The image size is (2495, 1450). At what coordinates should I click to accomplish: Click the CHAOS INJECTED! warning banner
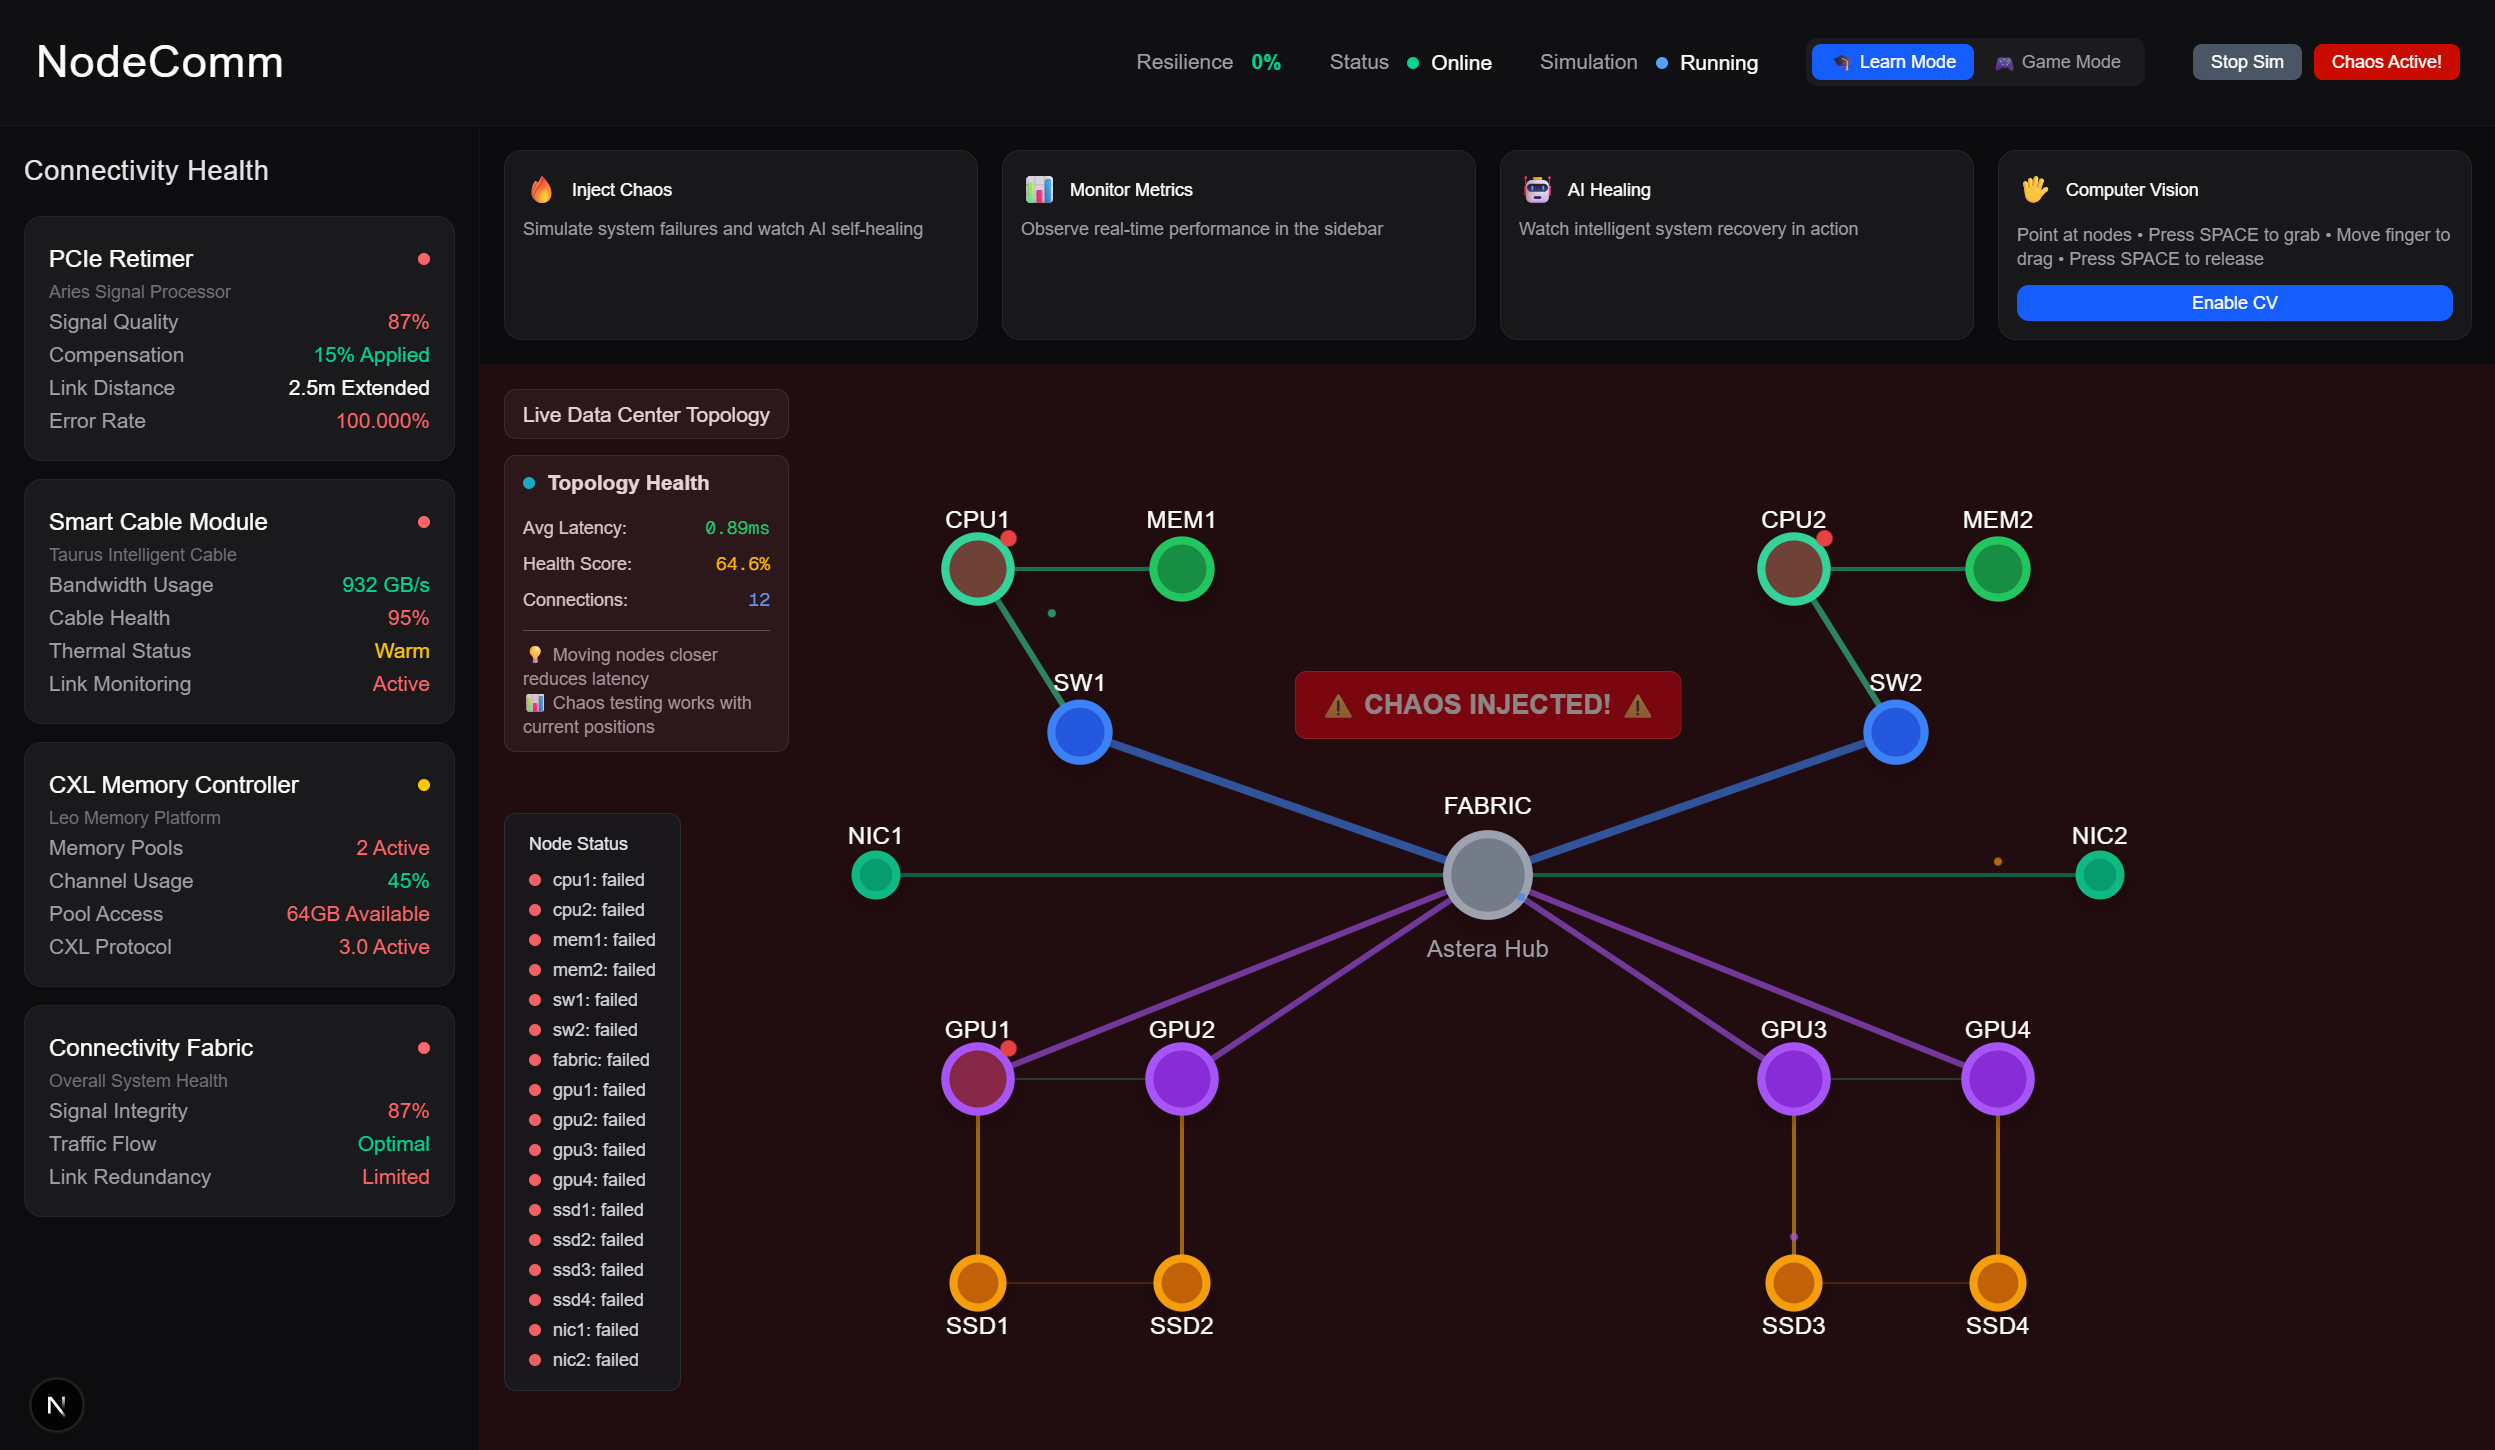click(x=1486, y=705)
